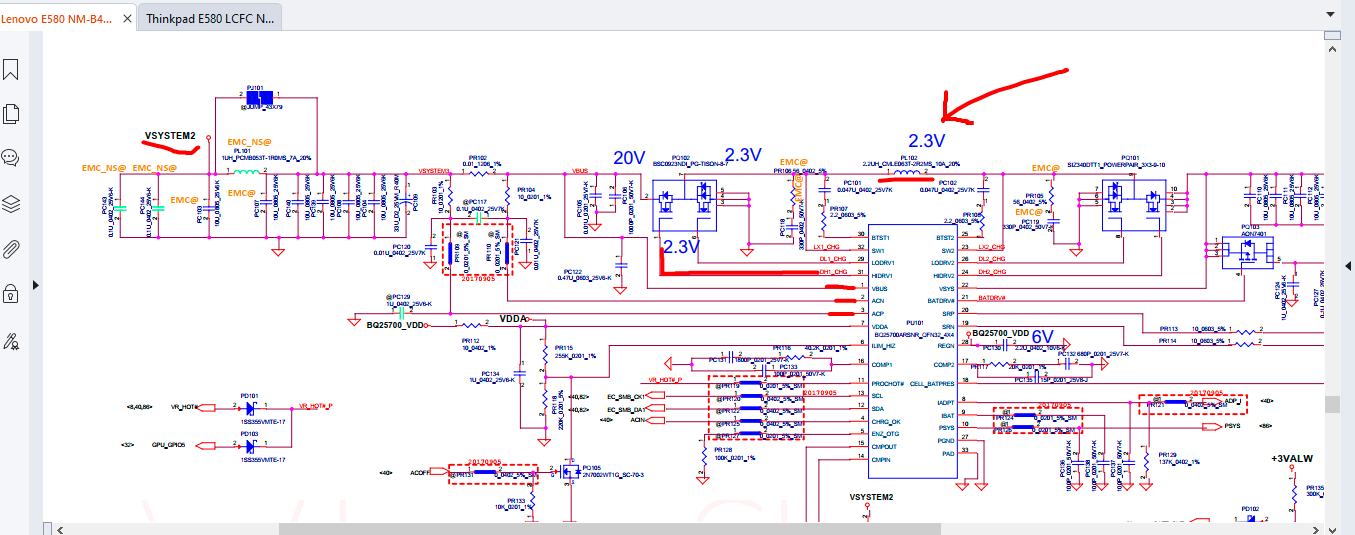The image size is (1355, 535).
Task: Expand the left navigation panel arrow
Action: coord(36,285)
